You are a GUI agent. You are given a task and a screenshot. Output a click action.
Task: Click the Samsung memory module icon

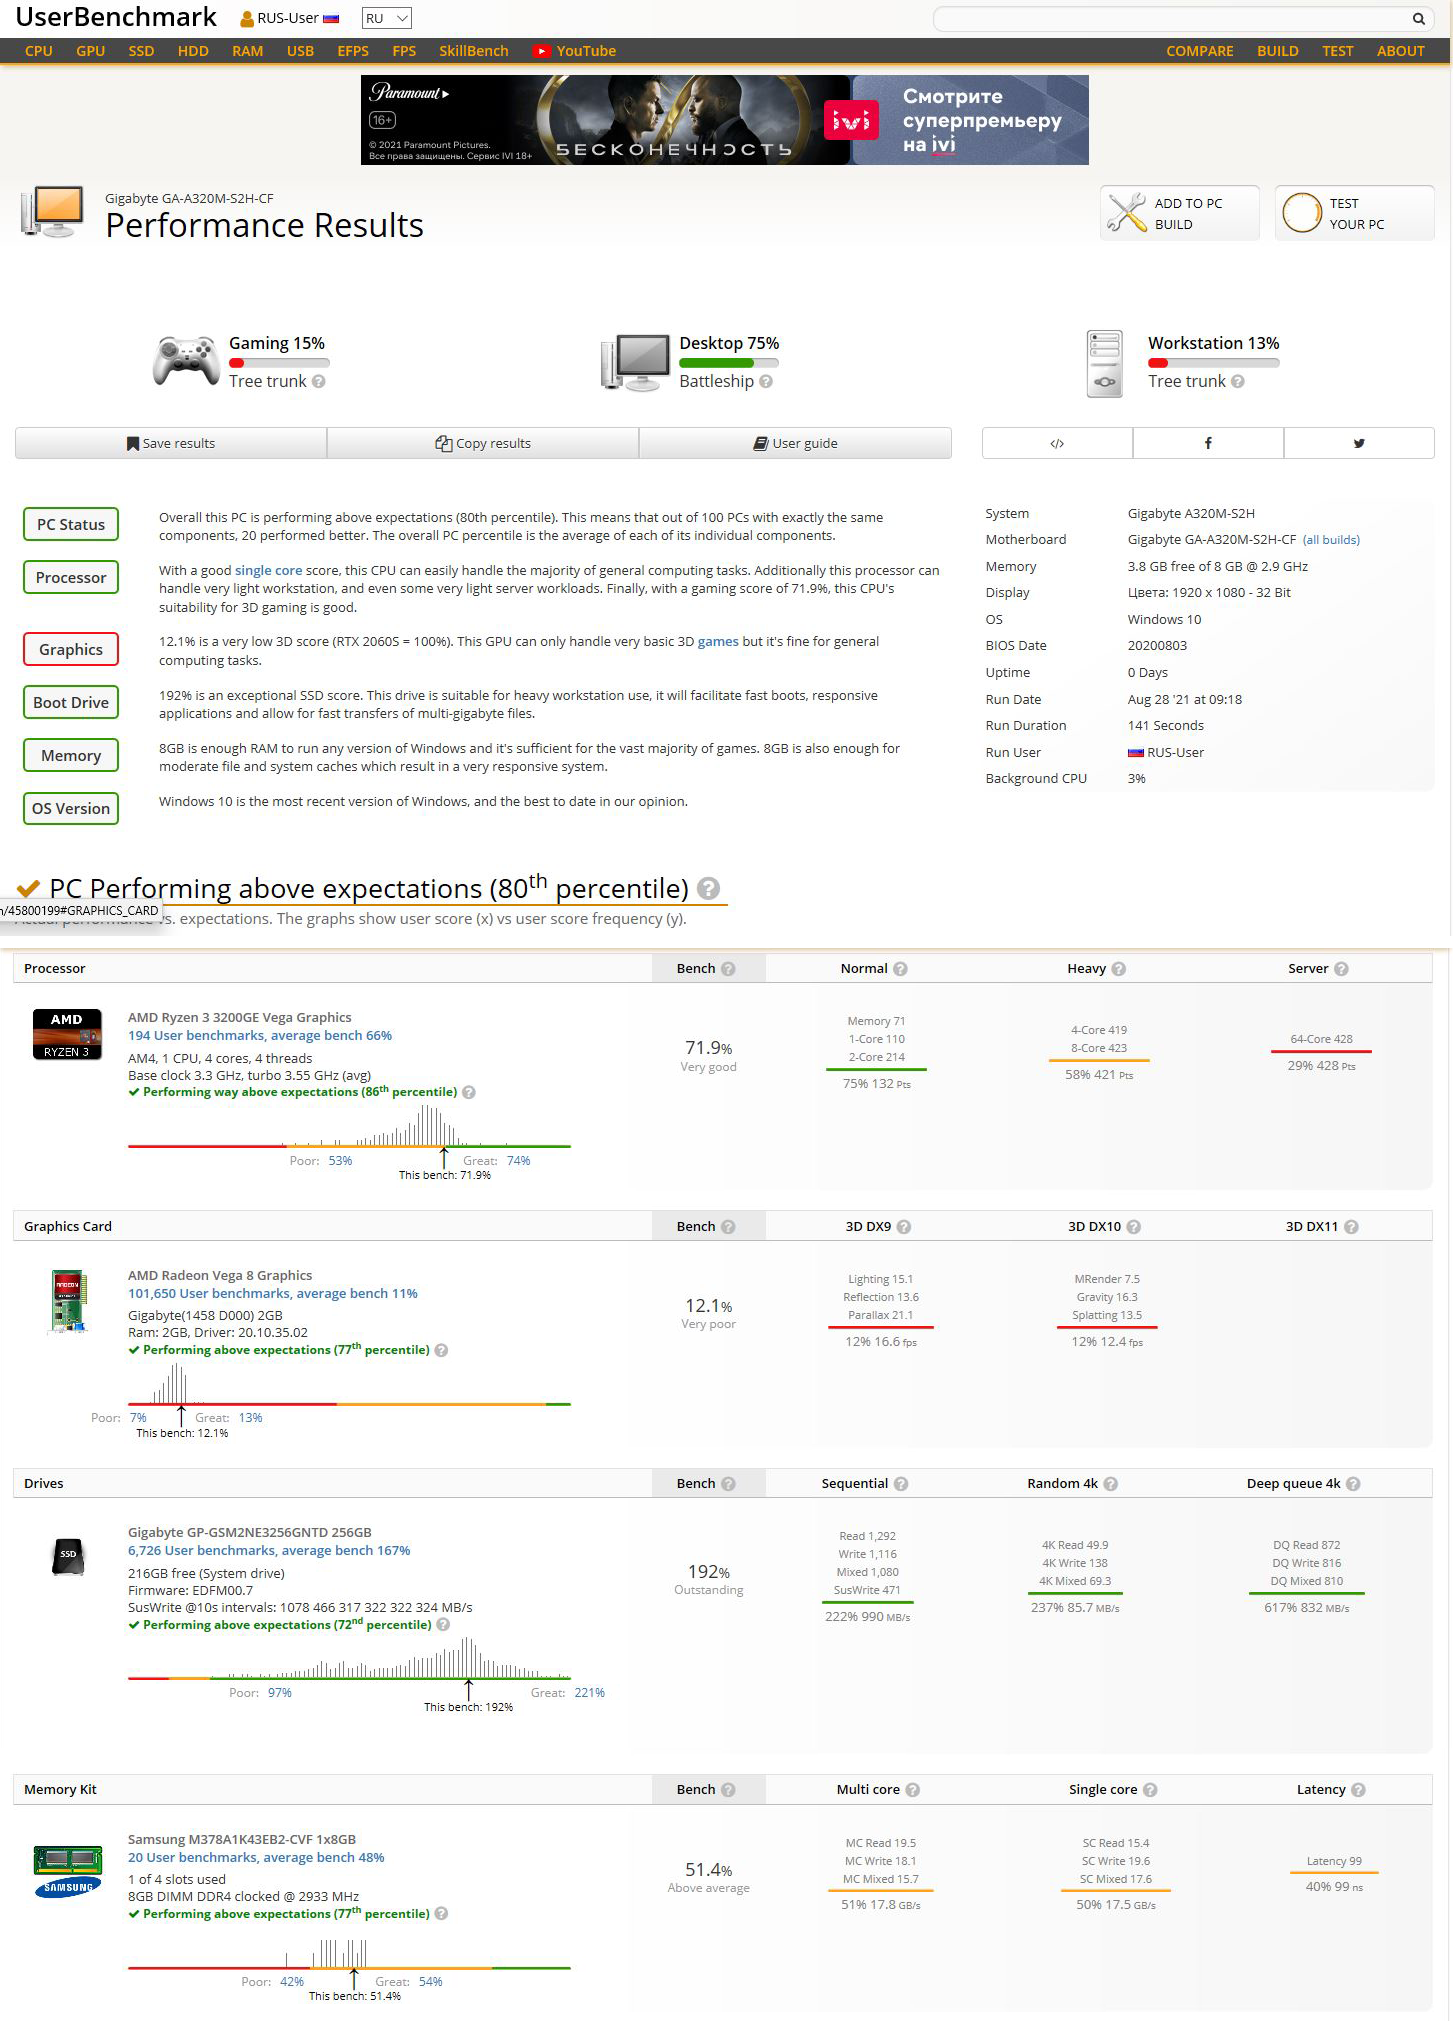point(68,1871)
